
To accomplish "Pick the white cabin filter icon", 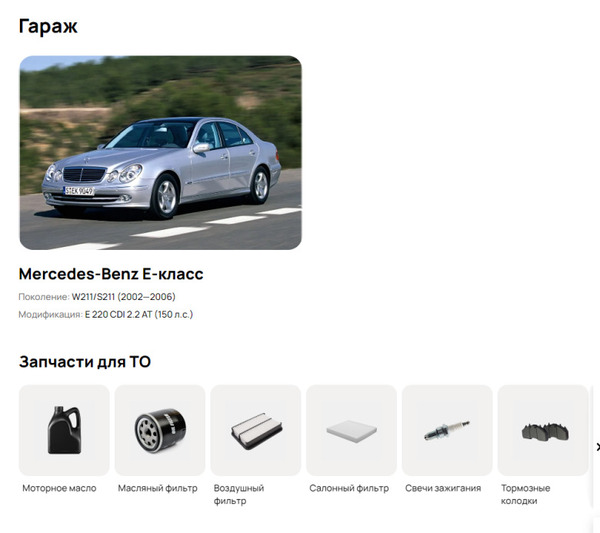I will pyautogui.click(x=351, y=430).
